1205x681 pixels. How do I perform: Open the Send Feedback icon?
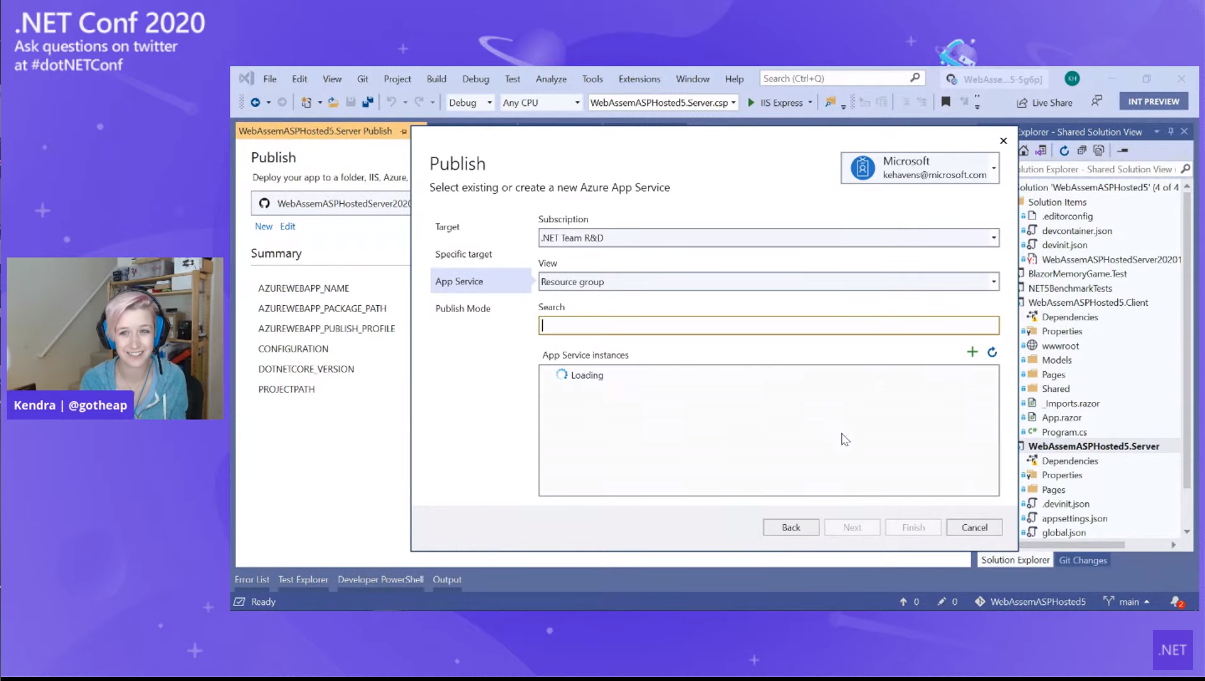coord(1097,101)
